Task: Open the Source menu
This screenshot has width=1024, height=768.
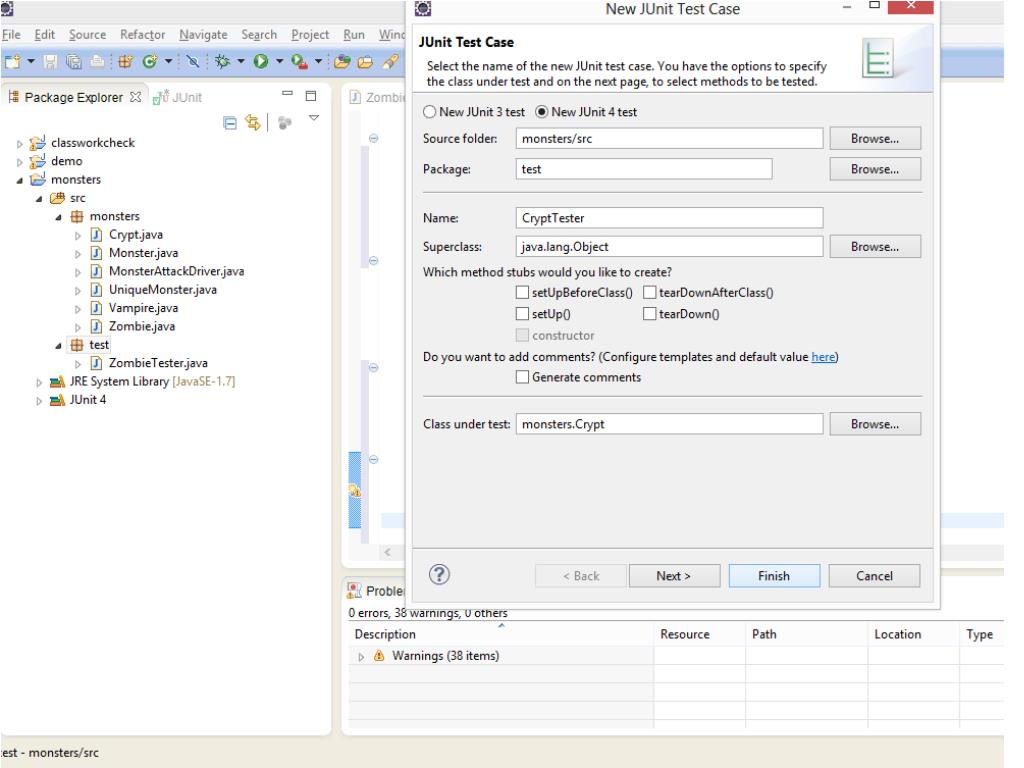Action: [88, 35]
